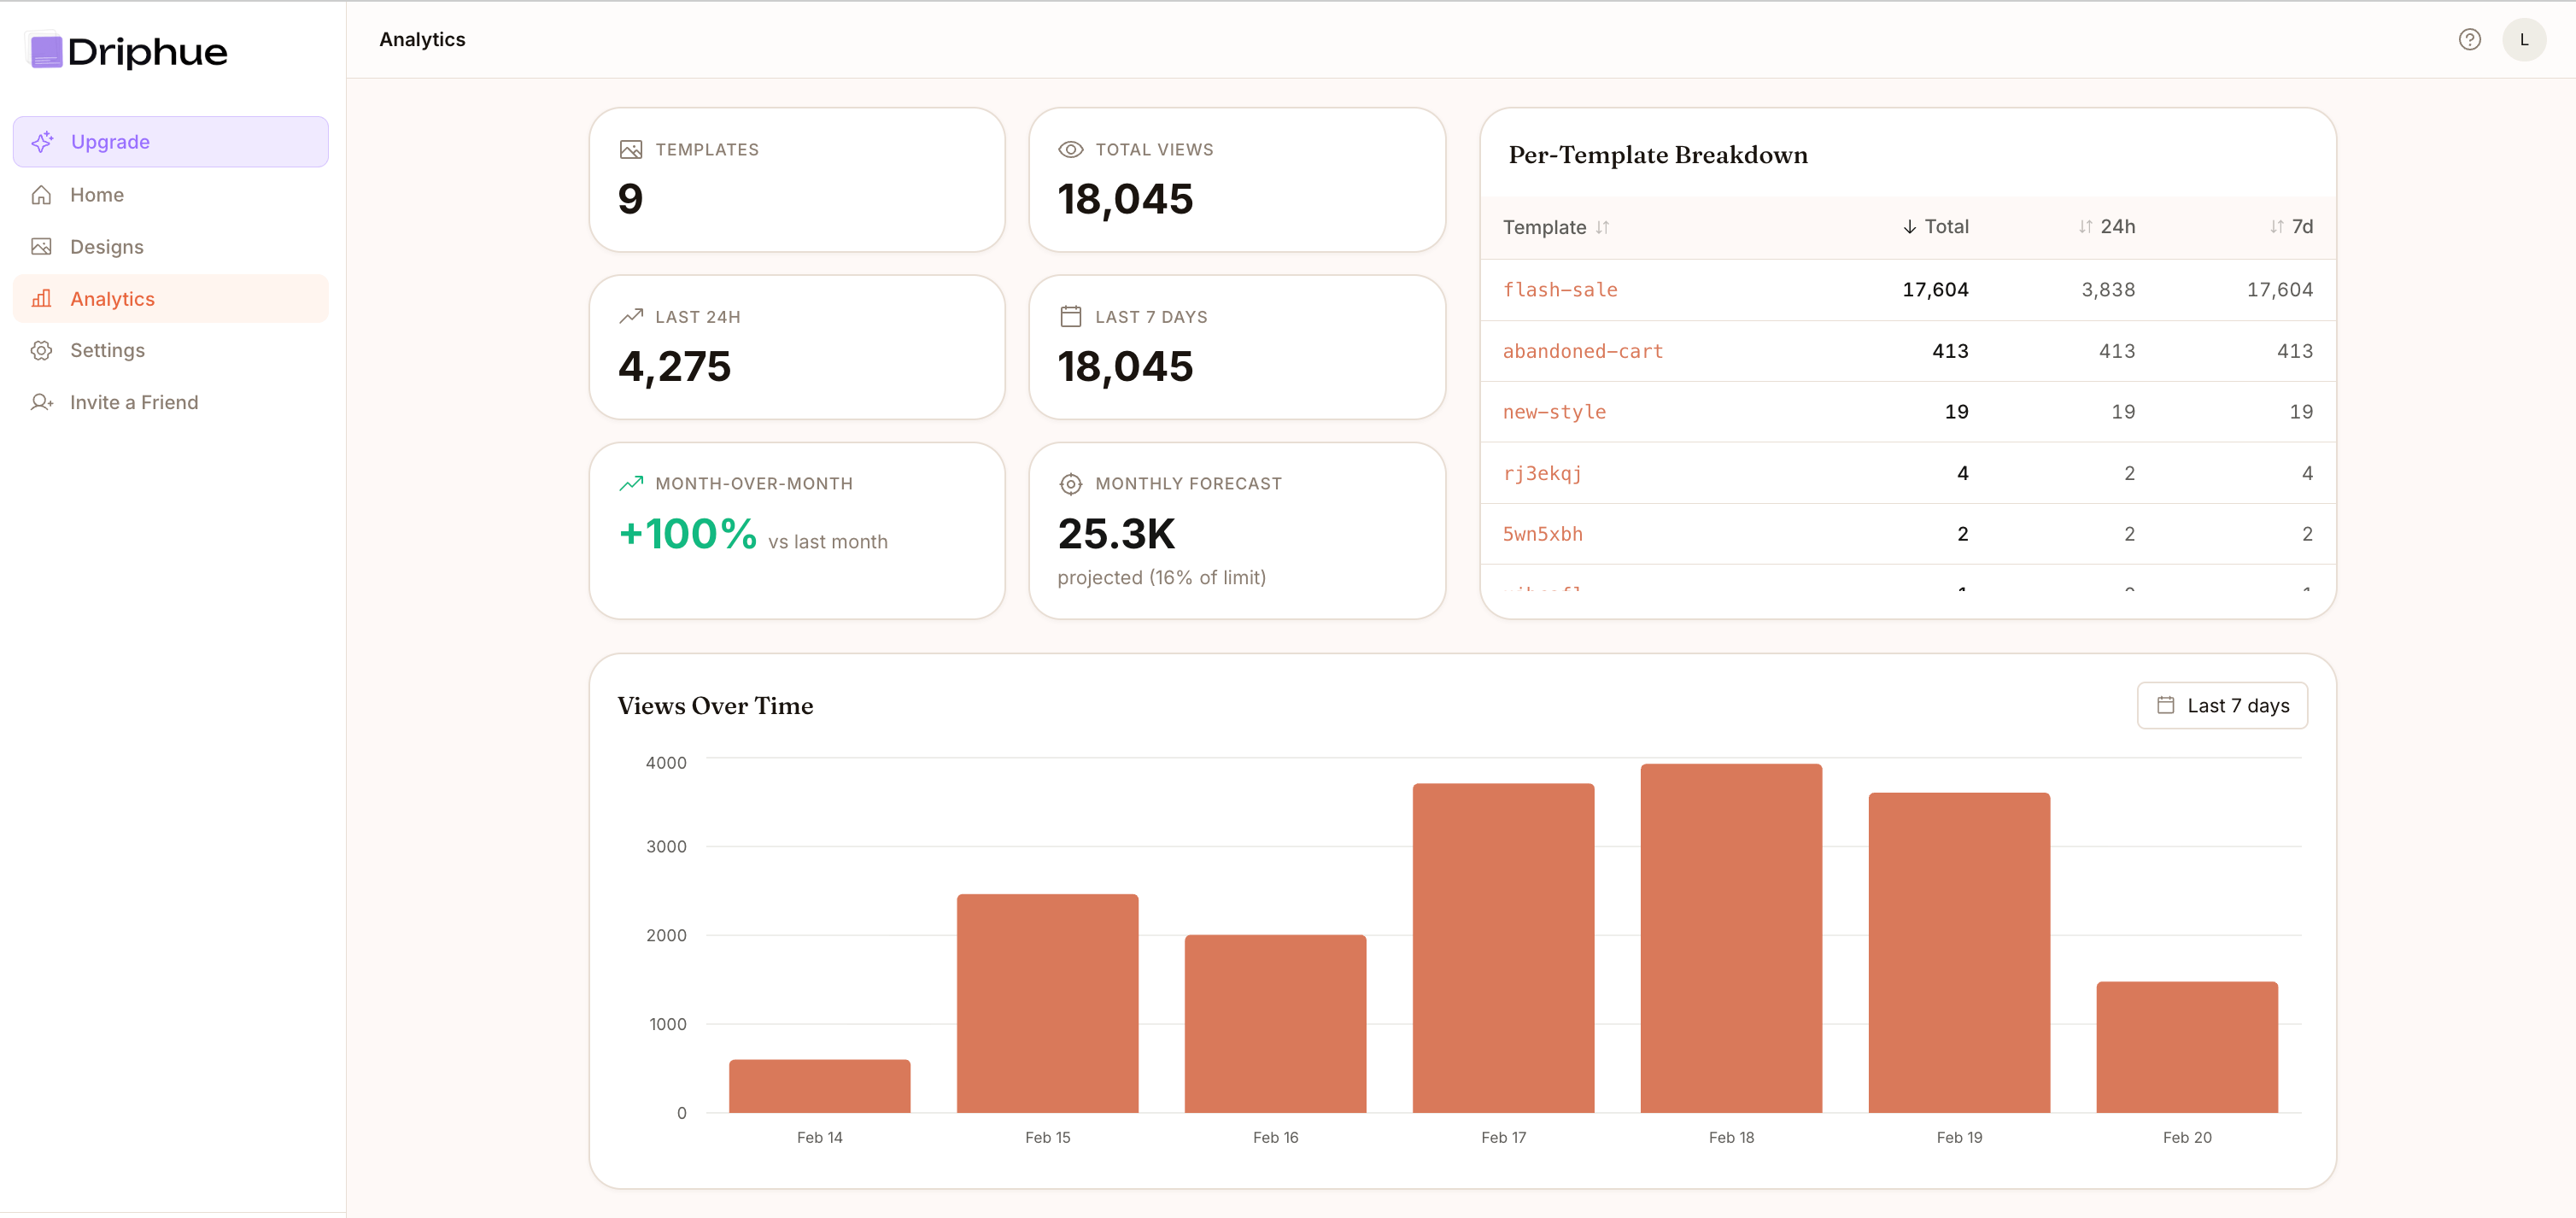Screen dimensions: 2576x1218
Task: Click the +100% month-over-month value
Action: click(688, 534)
